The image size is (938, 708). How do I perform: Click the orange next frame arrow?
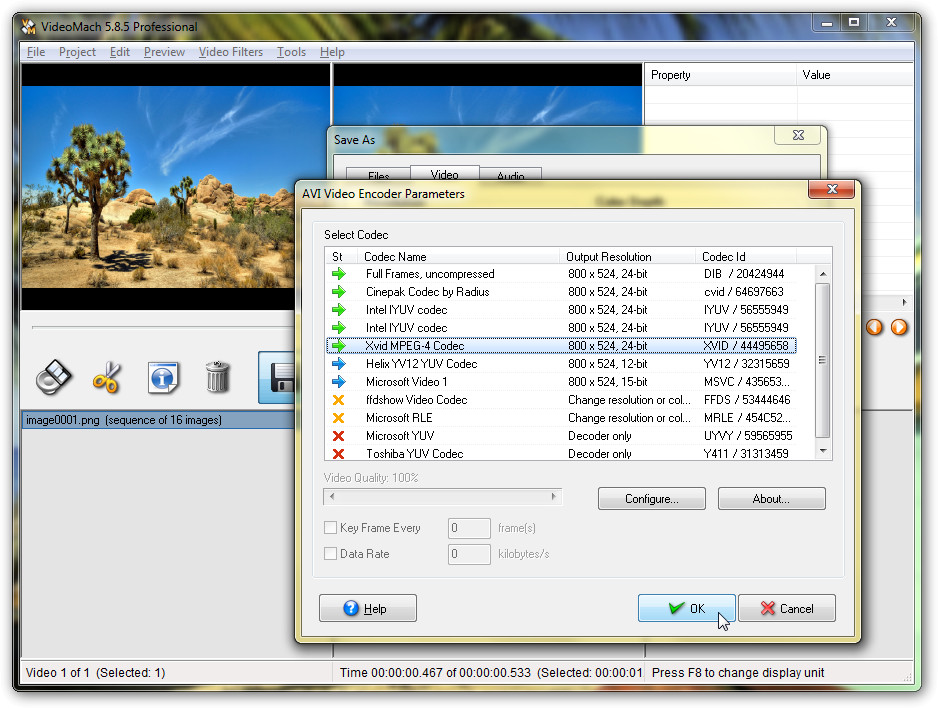899,327
